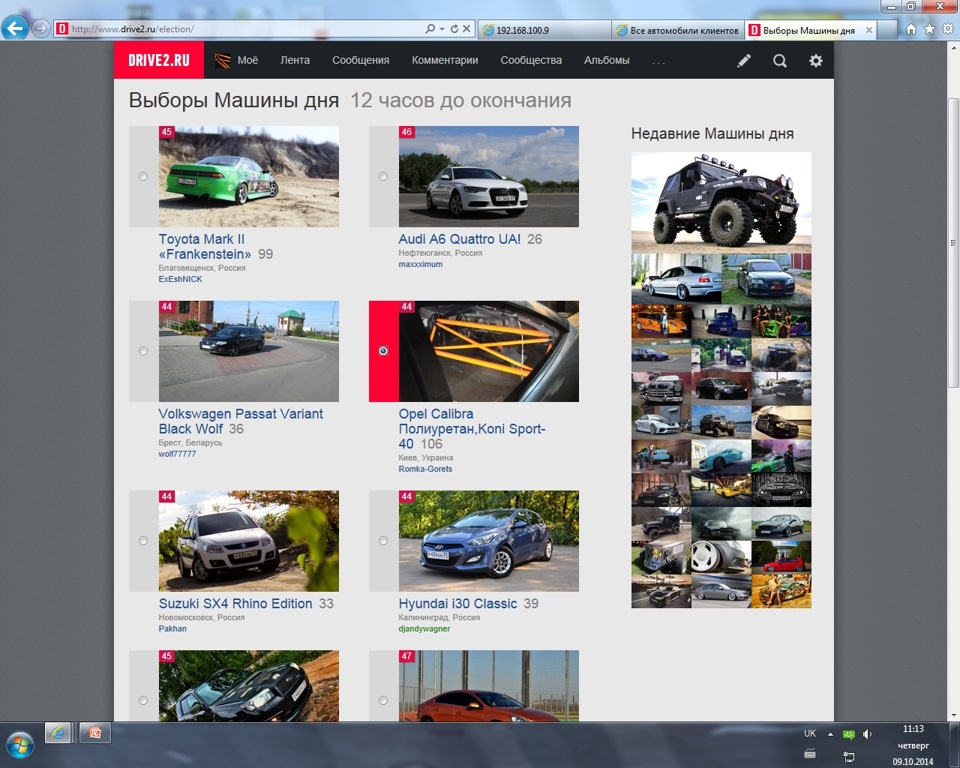Switch to the Все автомобили клиентов tab
960x768 pixels.
[x=678, y=30]
